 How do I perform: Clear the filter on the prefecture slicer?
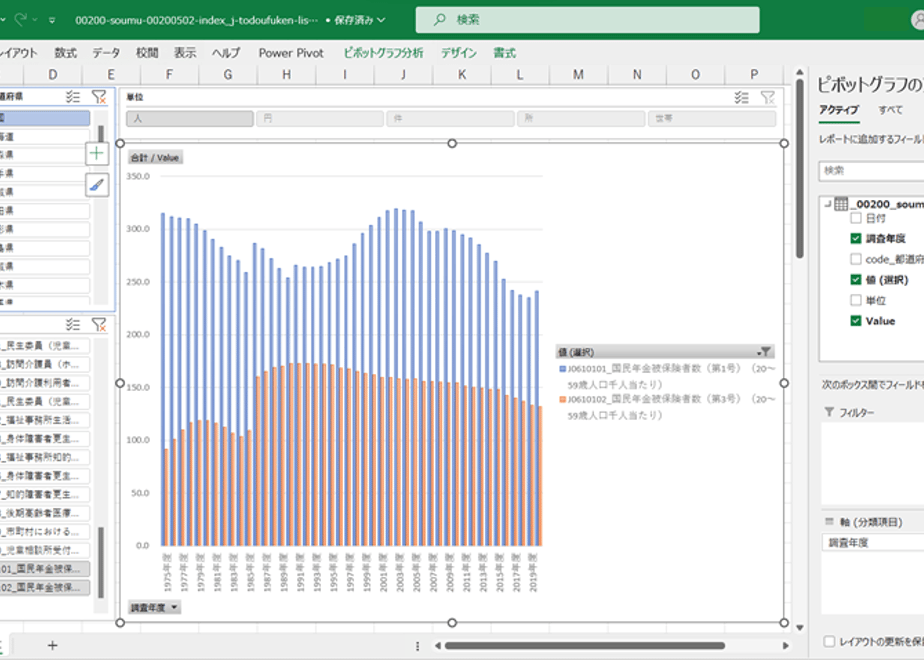click(x=99, y=97)
